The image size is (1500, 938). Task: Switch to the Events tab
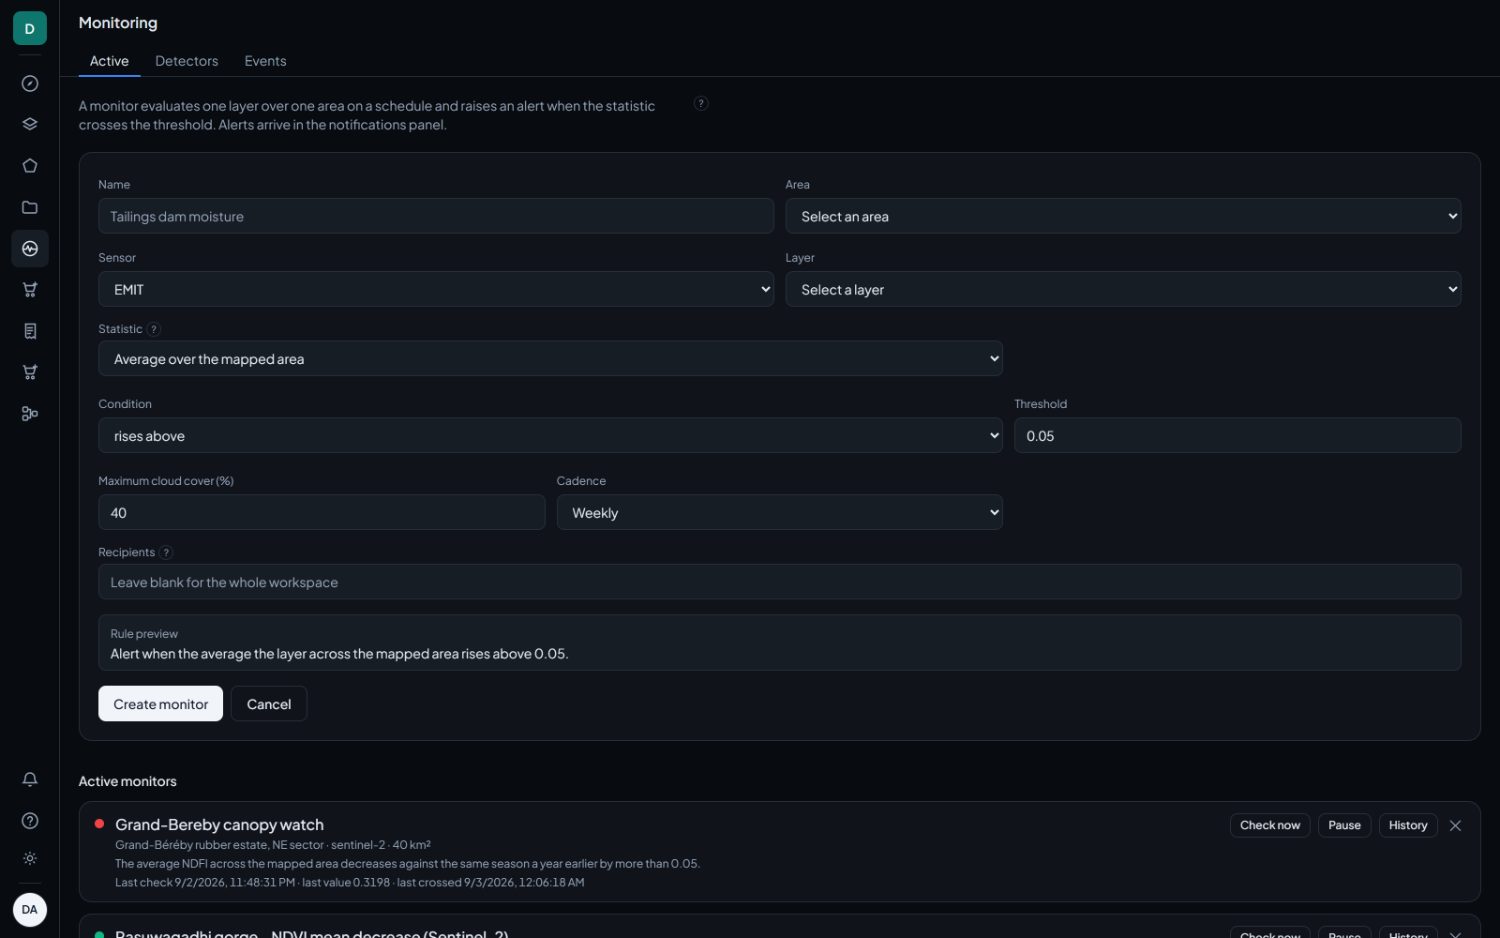(265, 61)
